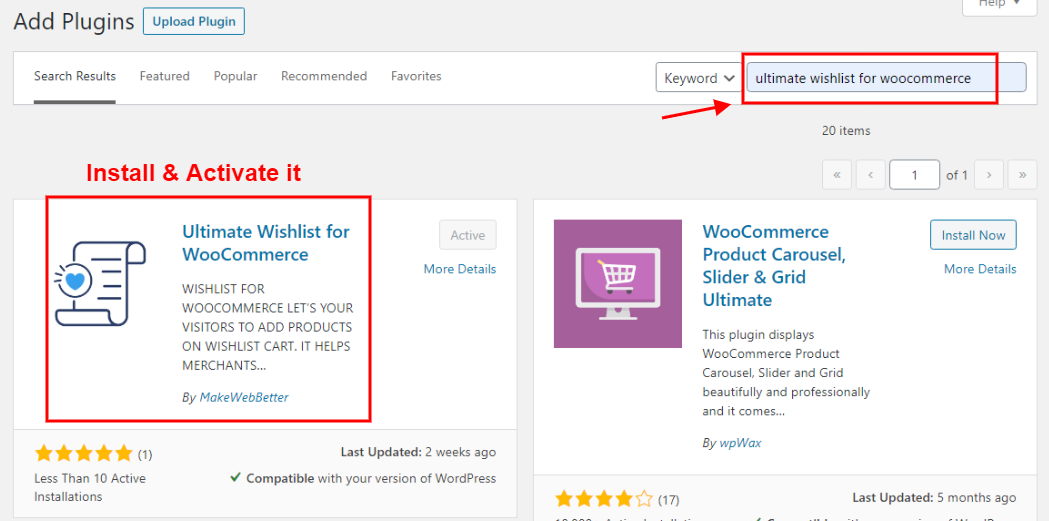Go to previous results page arrow
1049x521 pixels.
pyautogui.click(x=870, y=176)
